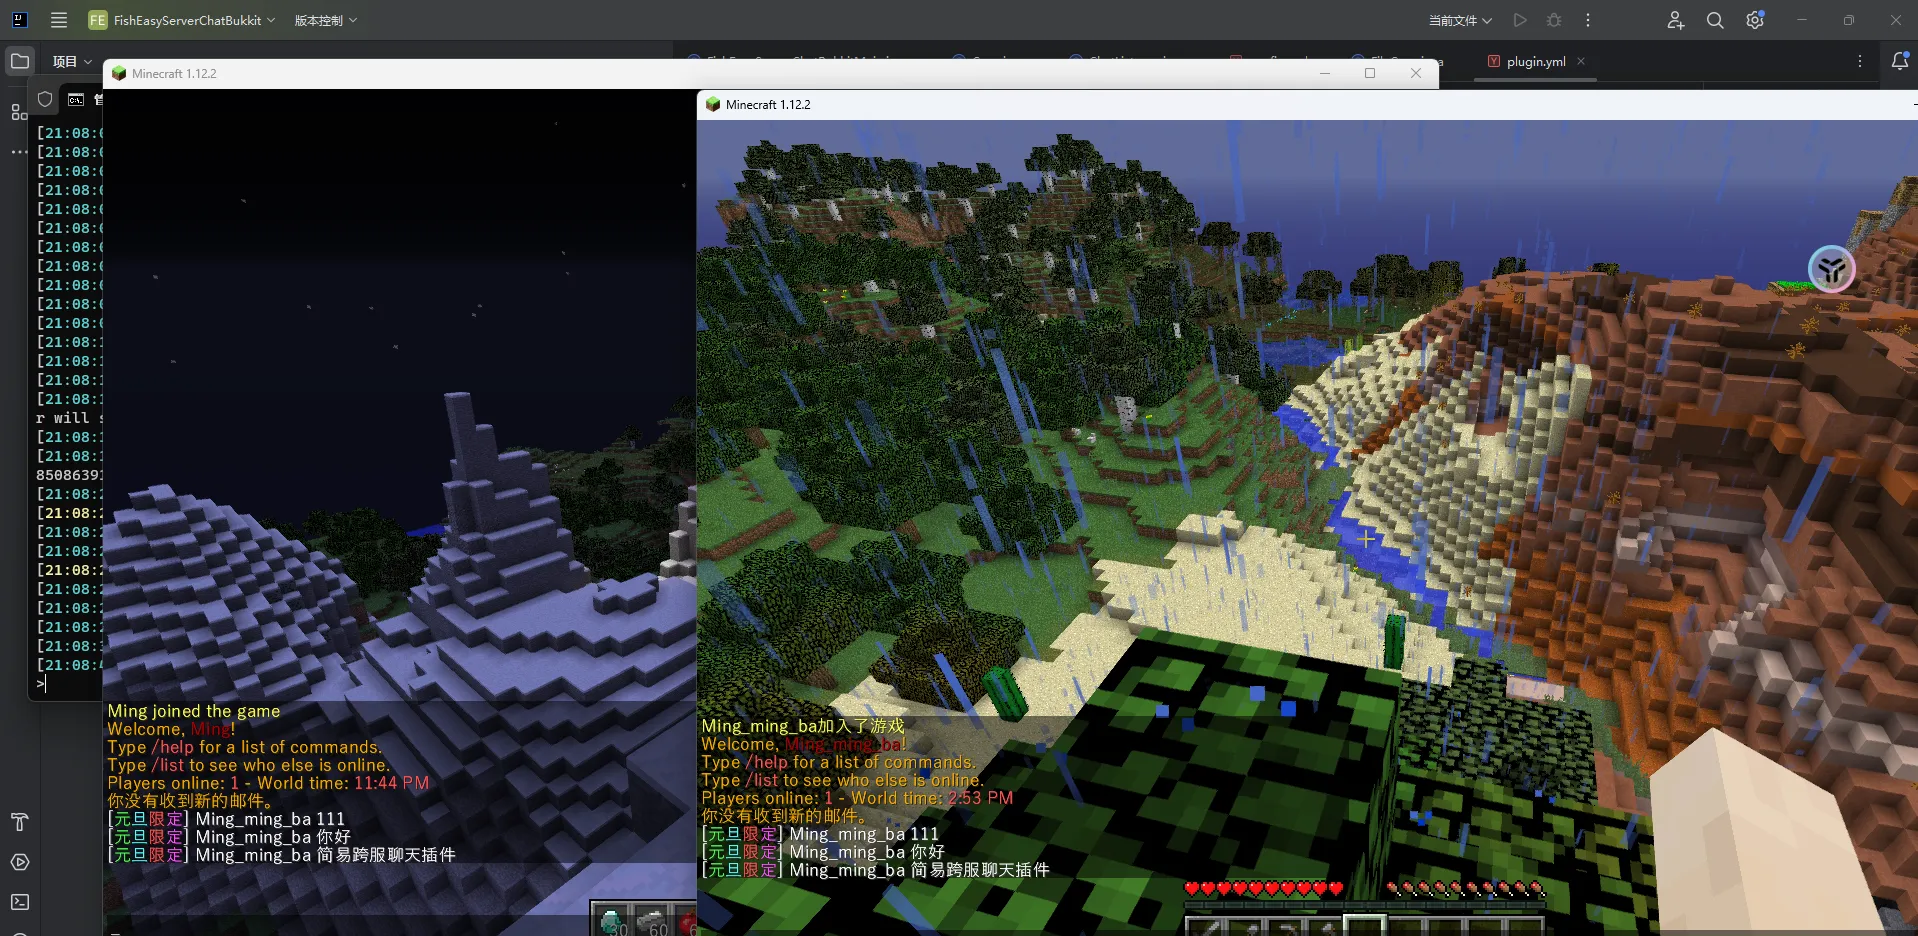Click 'Ming joined the game' chat line
The height and width of the screenshot is (936, 1918).
194,711
